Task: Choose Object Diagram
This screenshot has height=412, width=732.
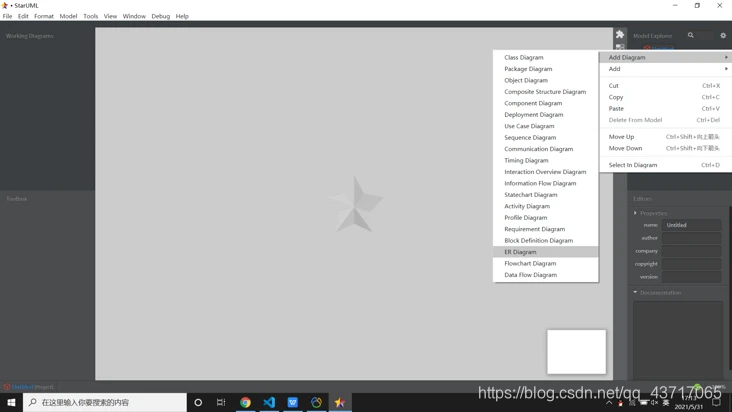Action: point(546,80)
